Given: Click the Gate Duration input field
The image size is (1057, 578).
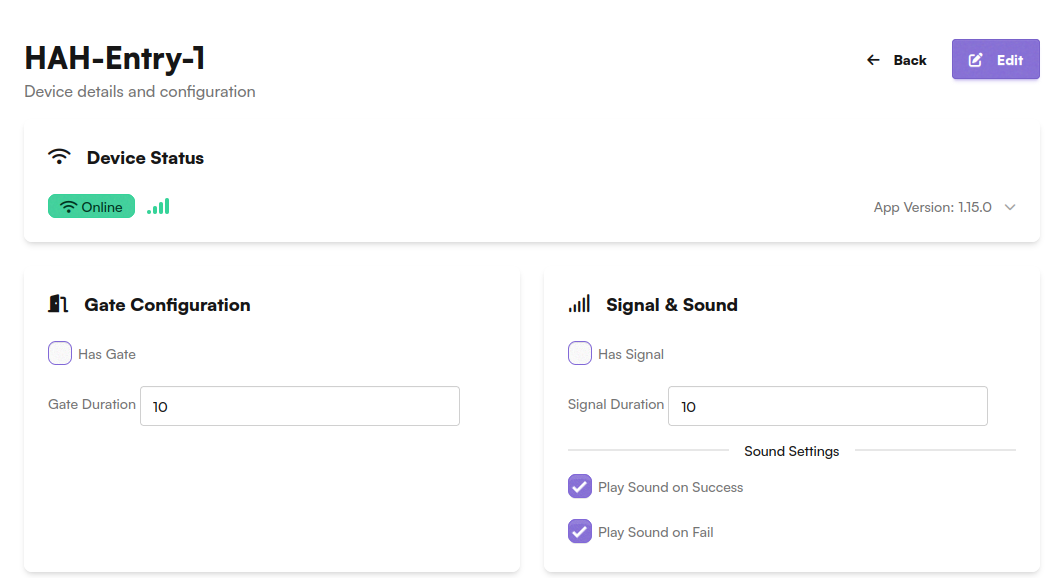Looking at the screenshot, I should coord(300,407).
